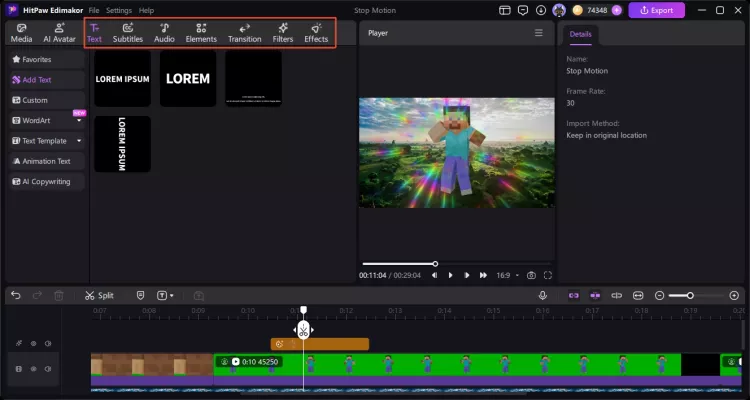Click the purple plus to add coins
The image size is (750, 400).
pos(617,10)
